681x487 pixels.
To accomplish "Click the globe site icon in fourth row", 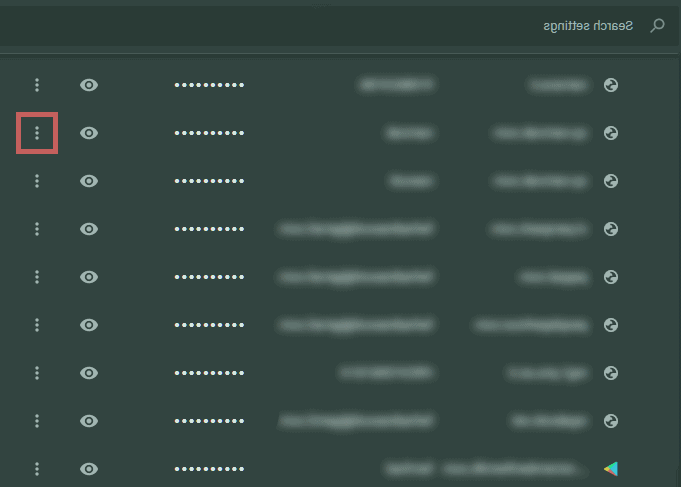I will (611, 229).
